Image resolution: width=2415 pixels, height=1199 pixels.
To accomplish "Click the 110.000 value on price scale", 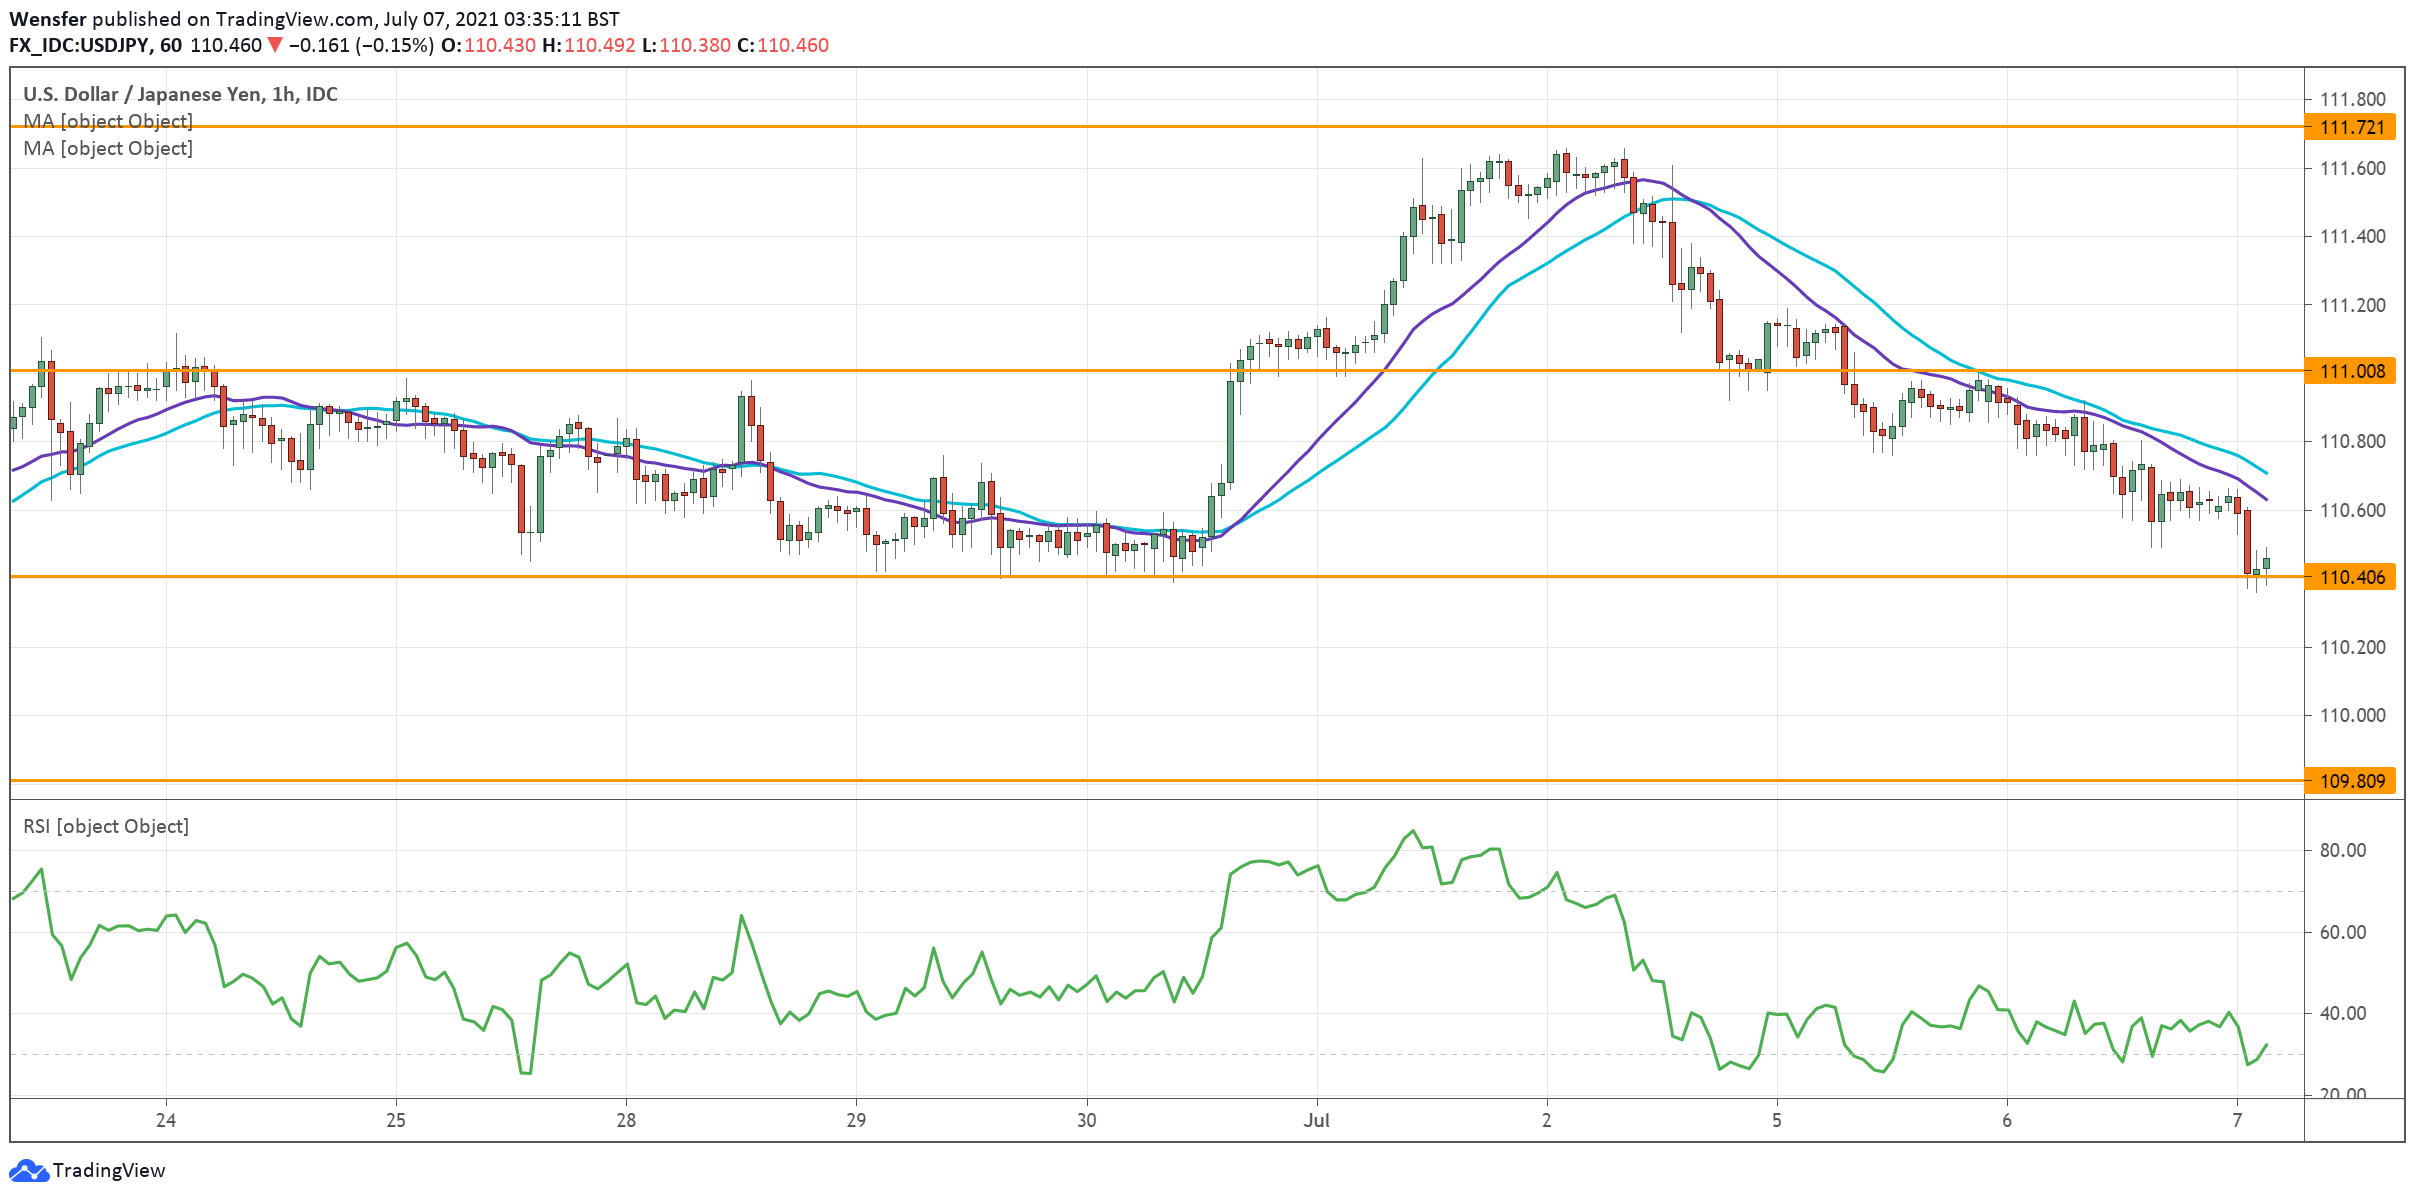I will [2352, 715].
